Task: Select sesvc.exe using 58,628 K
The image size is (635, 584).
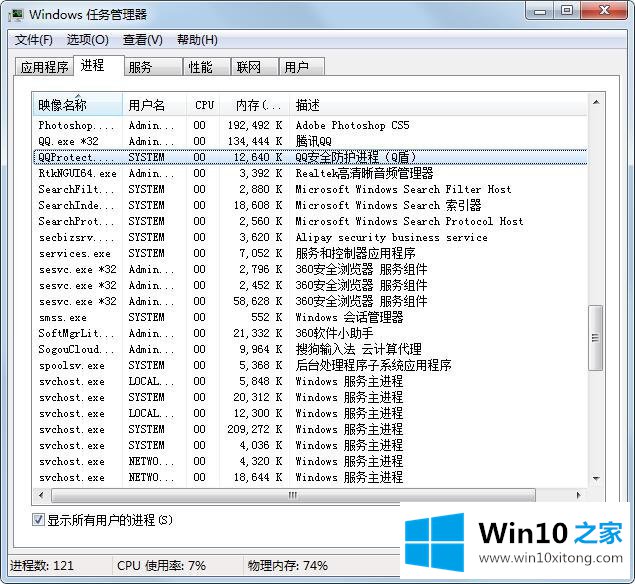Action: [310, 301]
